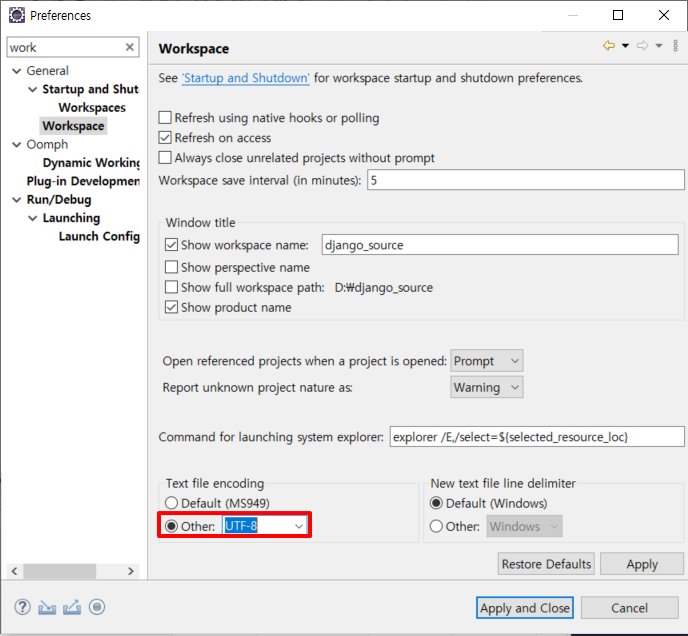The width and height of the screenshot is (688, 636).
Task: Go back using the yellow arrow icon
Action: tap(609, 45)
